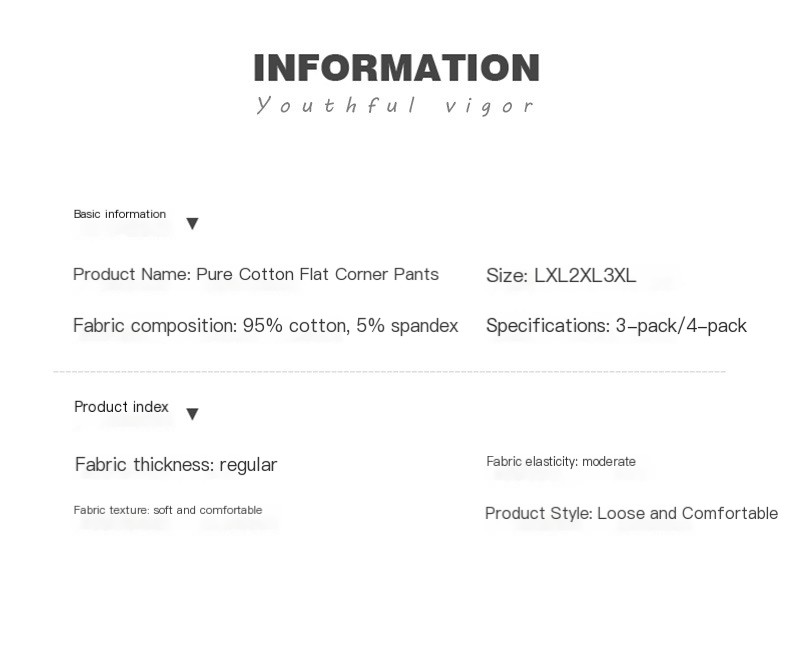Click the Basic information label

119,214
